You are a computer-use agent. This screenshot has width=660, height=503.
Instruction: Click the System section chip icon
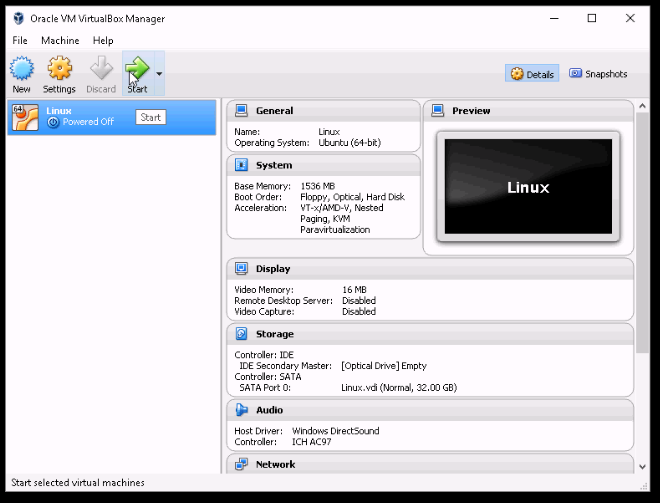[x=241, y=165]
